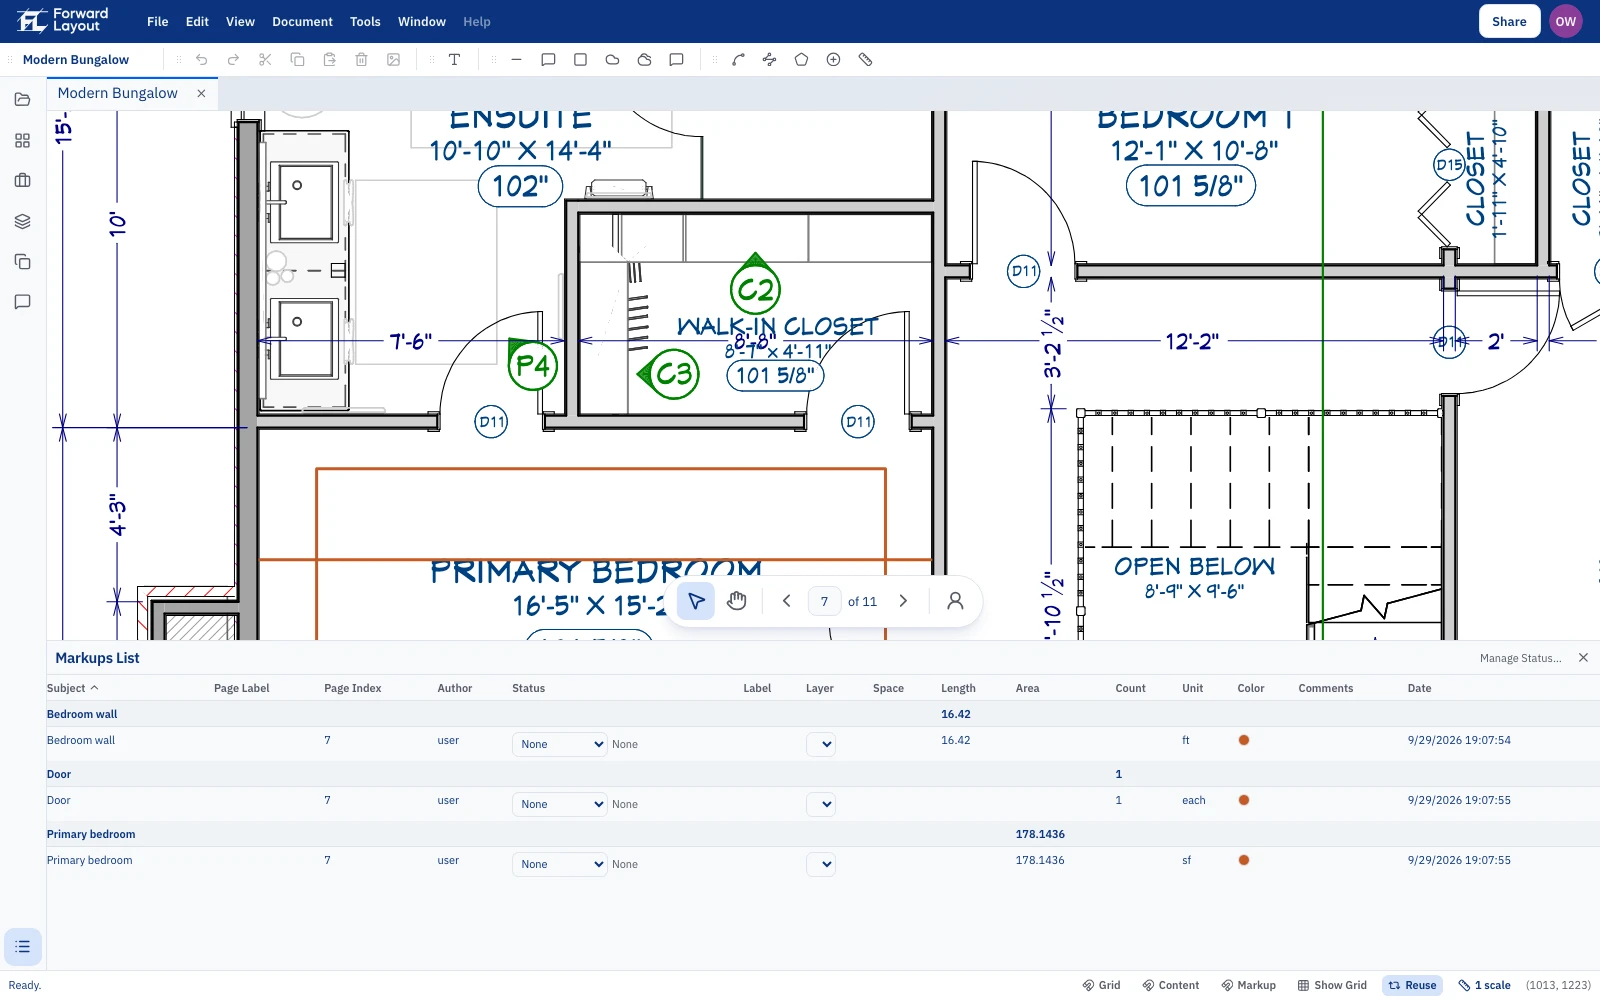Viewport: 1600px width, 1000px height.
Task: Toggle Content snap in status bar
Action: pos(1171,985)
